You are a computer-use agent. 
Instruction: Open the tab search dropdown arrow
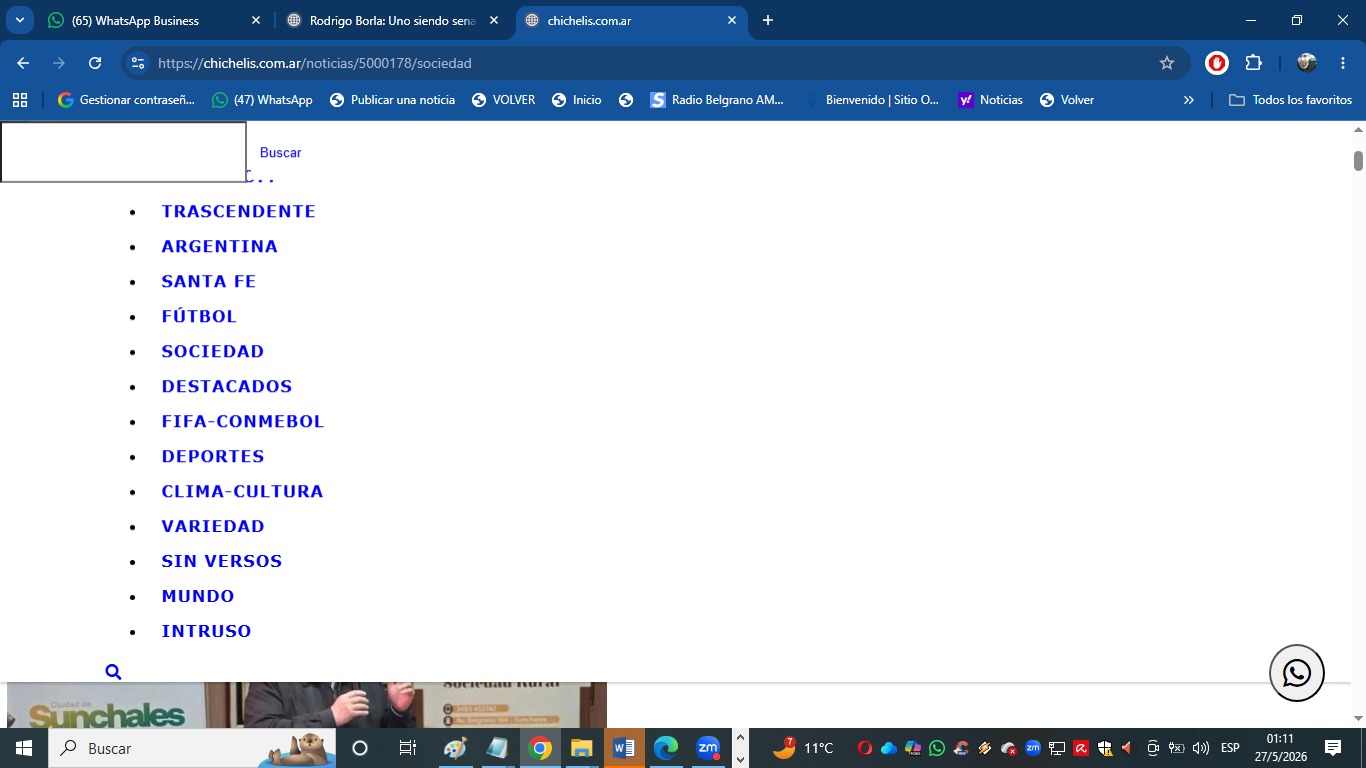point(20,20)
